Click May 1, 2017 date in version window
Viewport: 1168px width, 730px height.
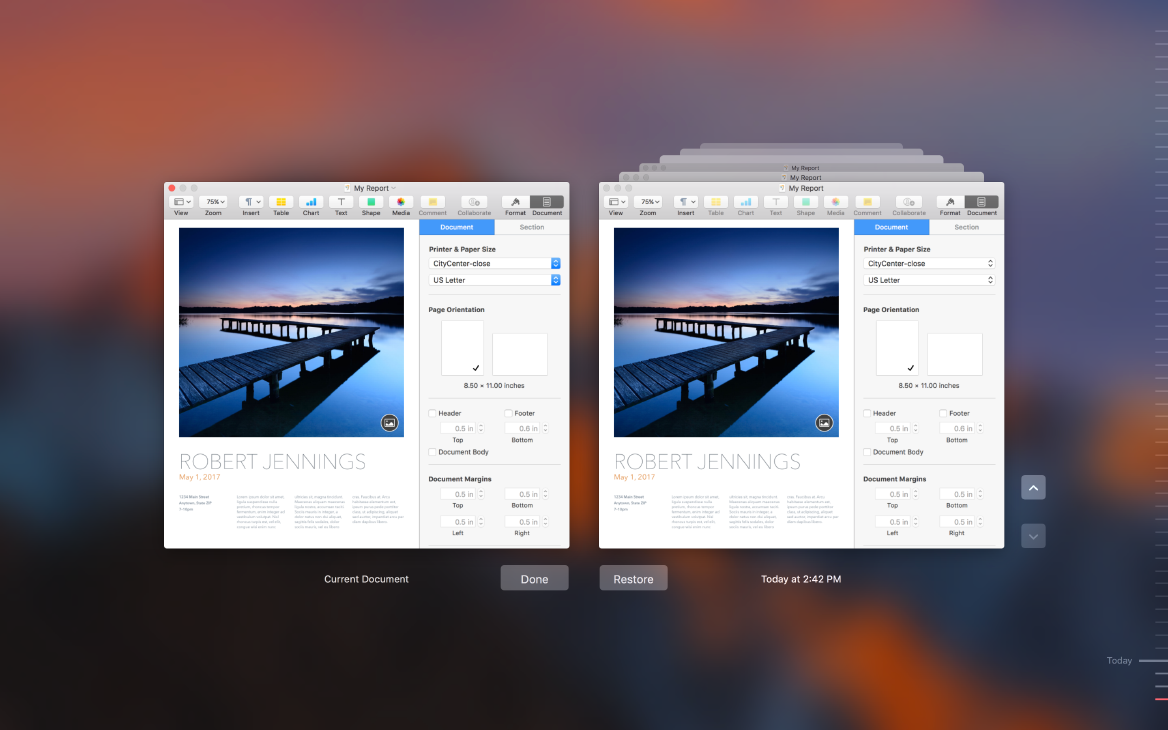tap(635, 477)
